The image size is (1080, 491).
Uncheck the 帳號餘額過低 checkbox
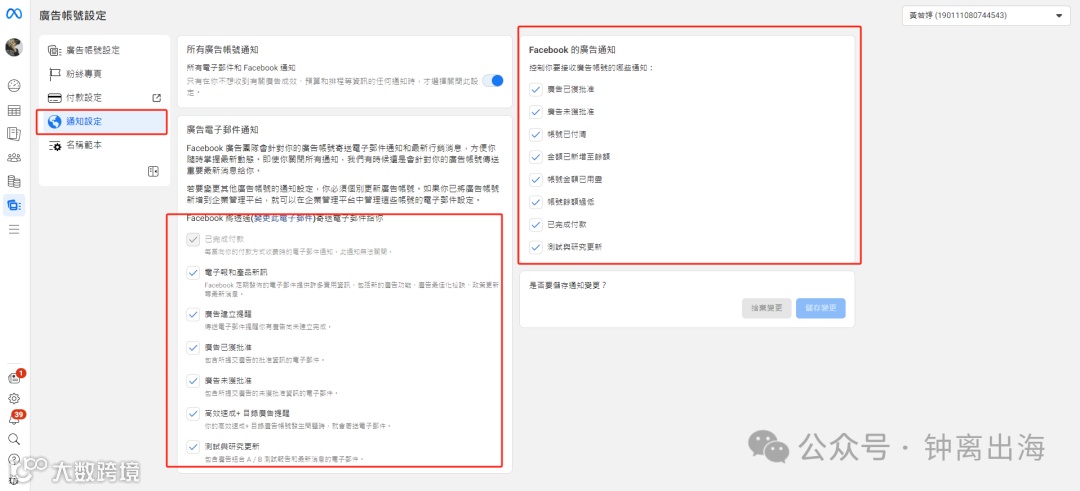point(535,202)
